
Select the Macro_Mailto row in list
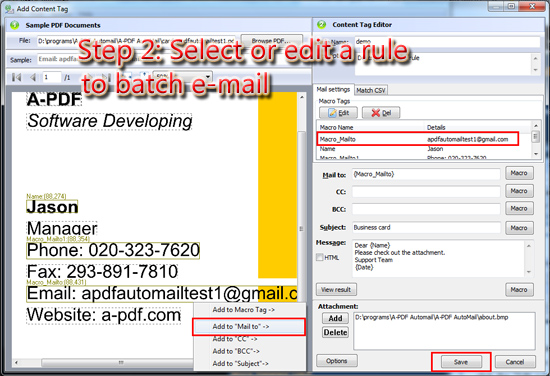point(418,139)
